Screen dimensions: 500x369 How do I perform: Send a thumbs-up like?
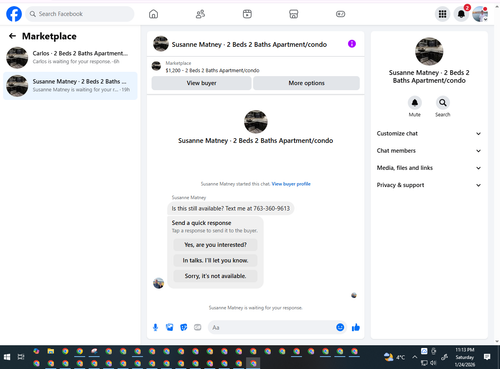[356, 327]
